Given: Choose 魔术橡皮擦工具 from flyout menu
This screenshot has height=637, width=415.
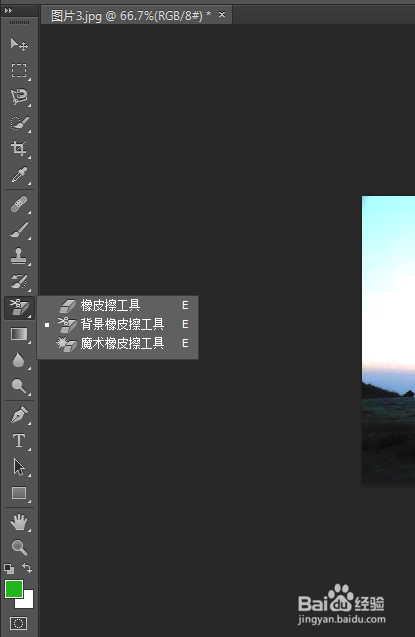Looking at the screenshot, I should [x=117, y=343].
